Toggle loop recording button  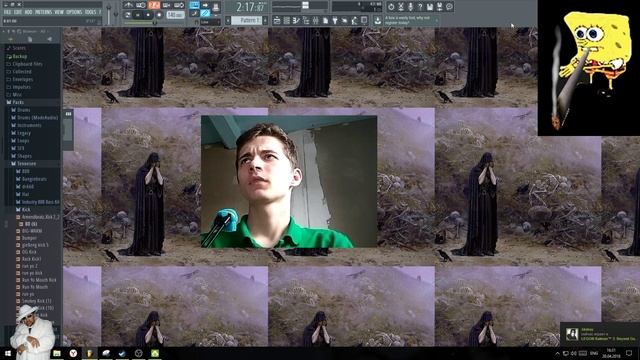[x=179, y=5]
